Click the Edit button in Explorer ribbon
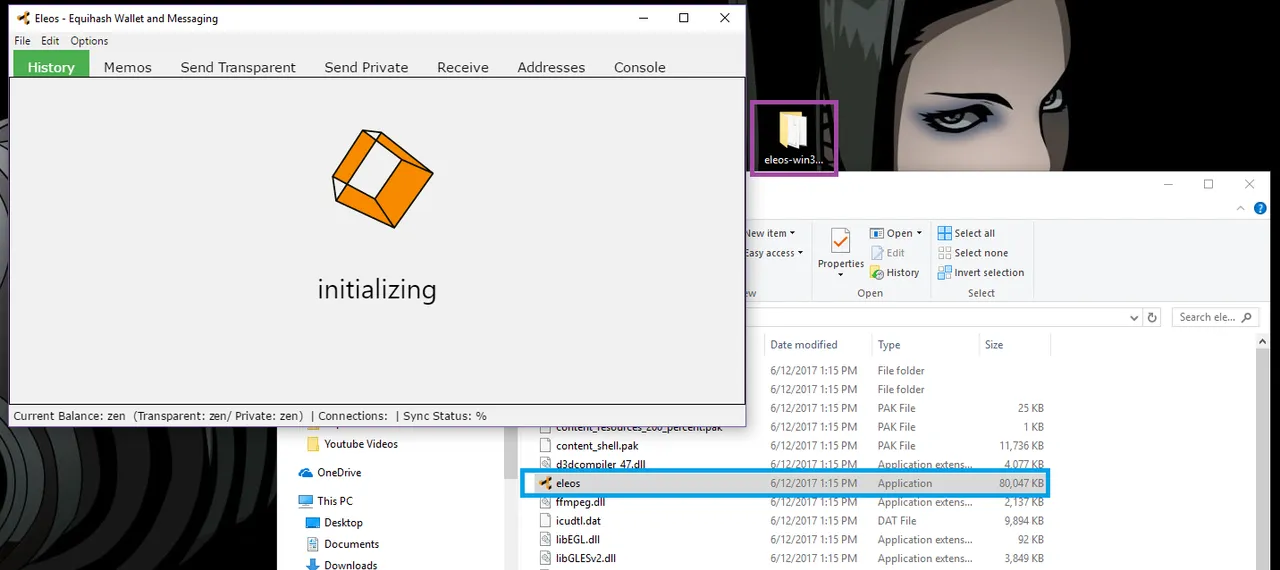 (888, 253)
